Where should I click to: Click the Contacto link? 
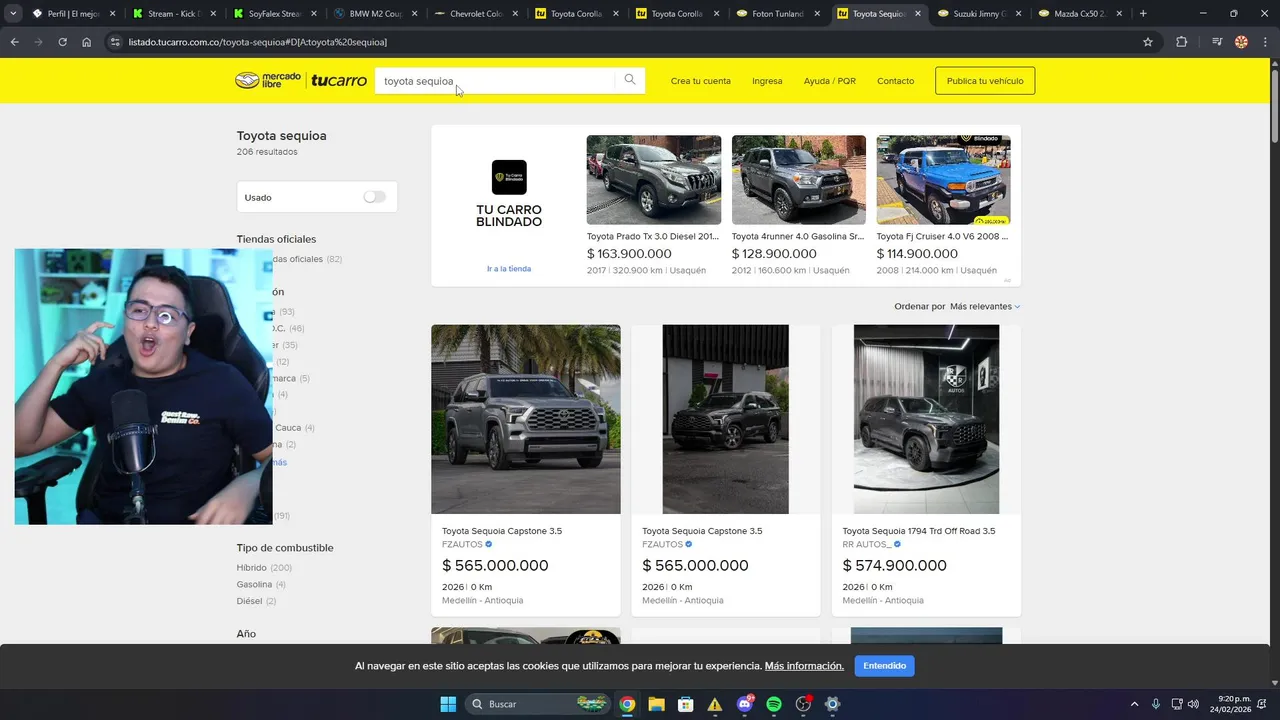pos(895,81)
